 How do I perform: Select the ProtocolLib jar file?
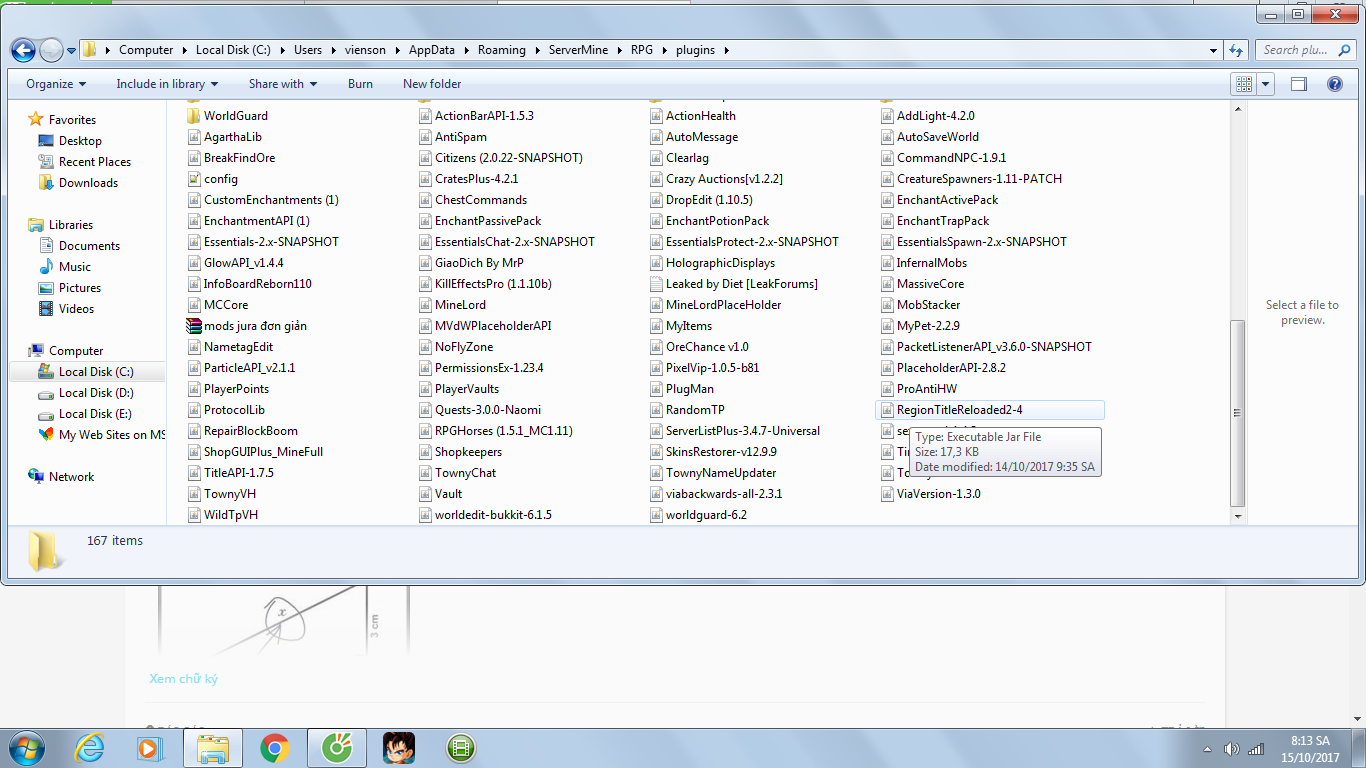(226, 410)
